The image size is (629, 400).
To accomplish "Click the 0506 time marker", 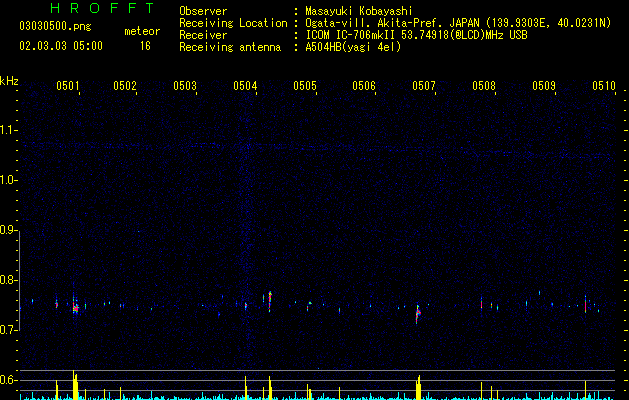I will 364,85.
